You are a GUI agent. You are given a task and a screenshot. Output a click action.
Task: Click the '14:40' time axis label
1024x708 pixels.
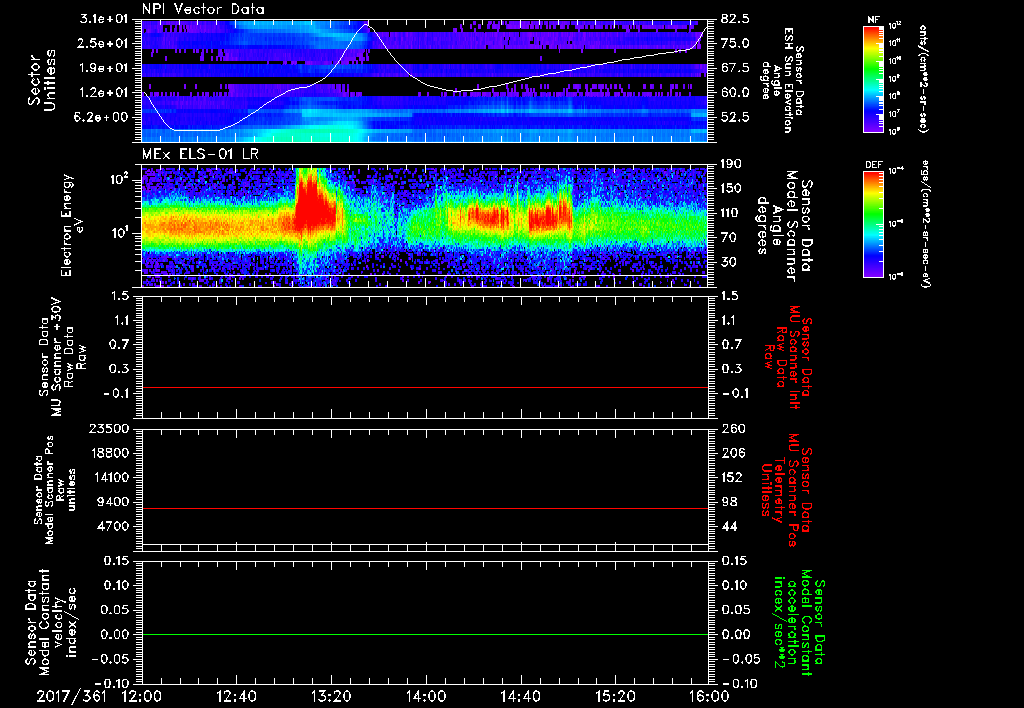tap(520, 696)
